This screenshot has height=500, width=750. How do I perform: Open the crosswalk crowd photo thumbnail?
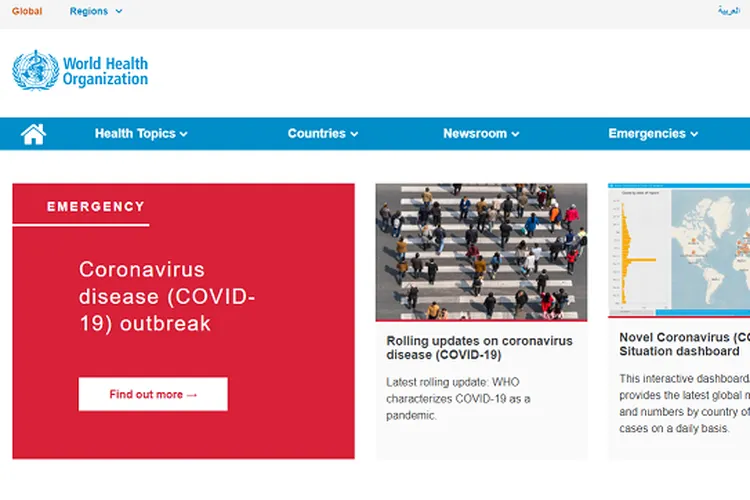point(481,252)
